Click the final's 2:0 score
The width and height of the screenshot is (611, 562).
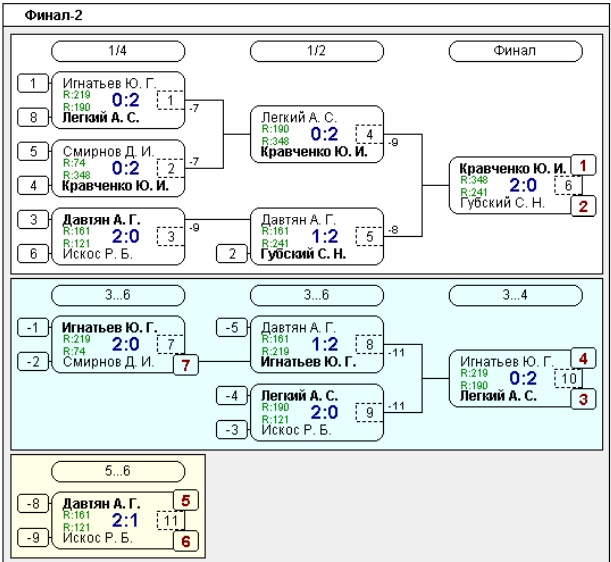523,186
